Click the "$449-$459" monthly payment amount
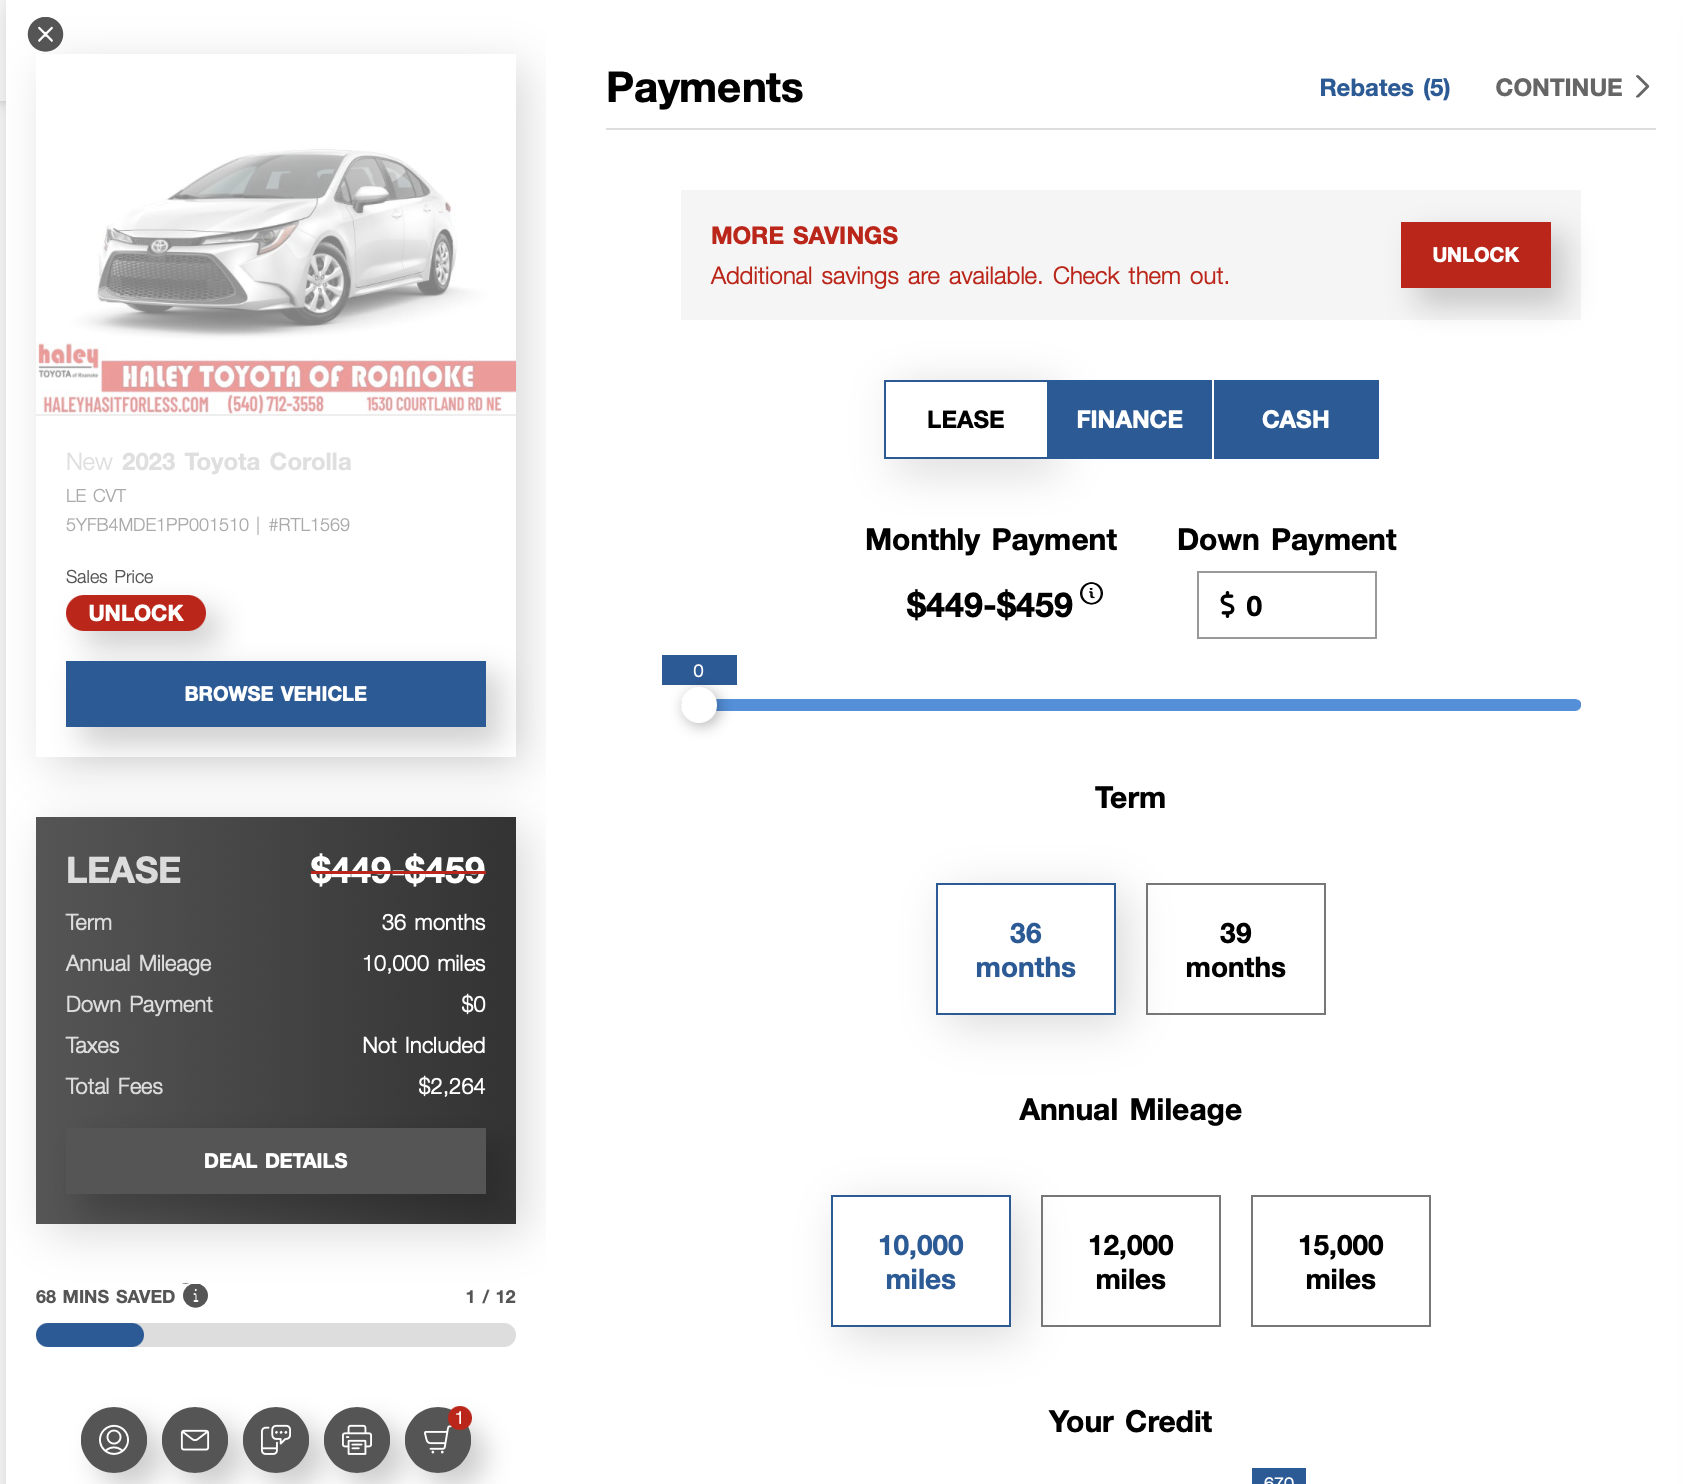The height and width of the screenshot is (1484, 1684). click(x=989, y=606)
